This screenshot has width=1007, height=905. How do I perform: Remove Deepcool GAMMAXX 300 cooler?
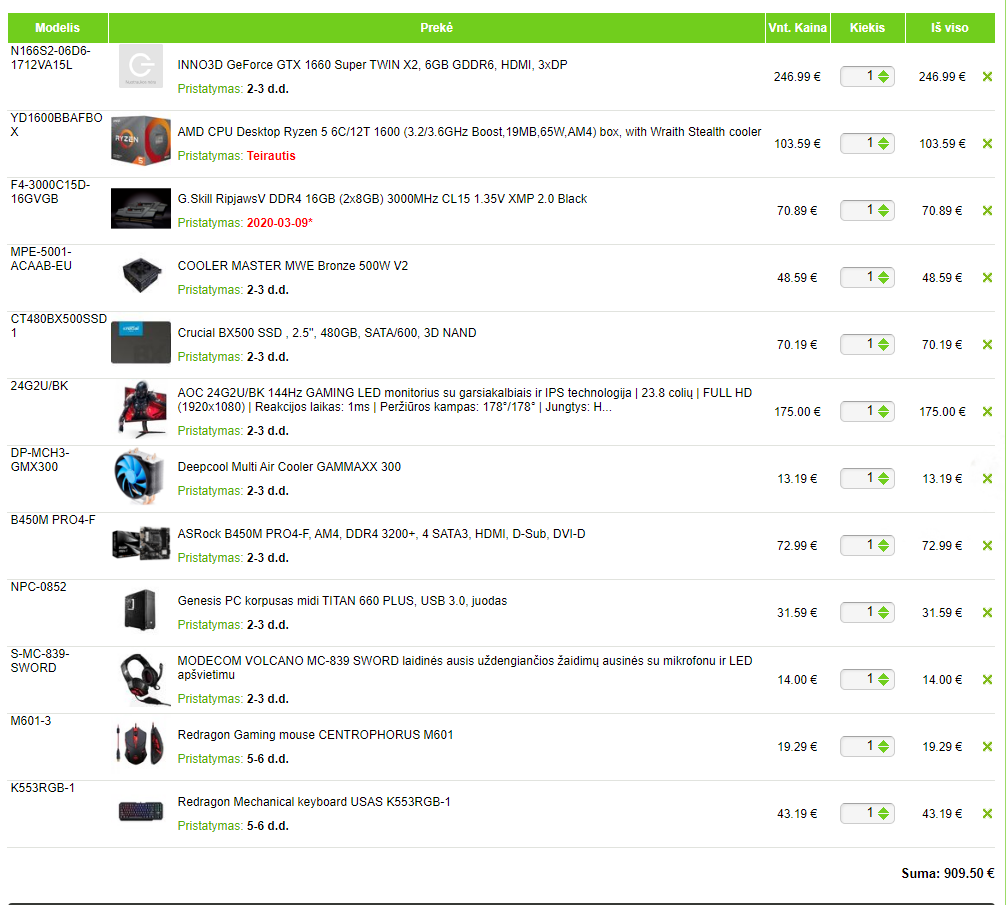[987, 479]
